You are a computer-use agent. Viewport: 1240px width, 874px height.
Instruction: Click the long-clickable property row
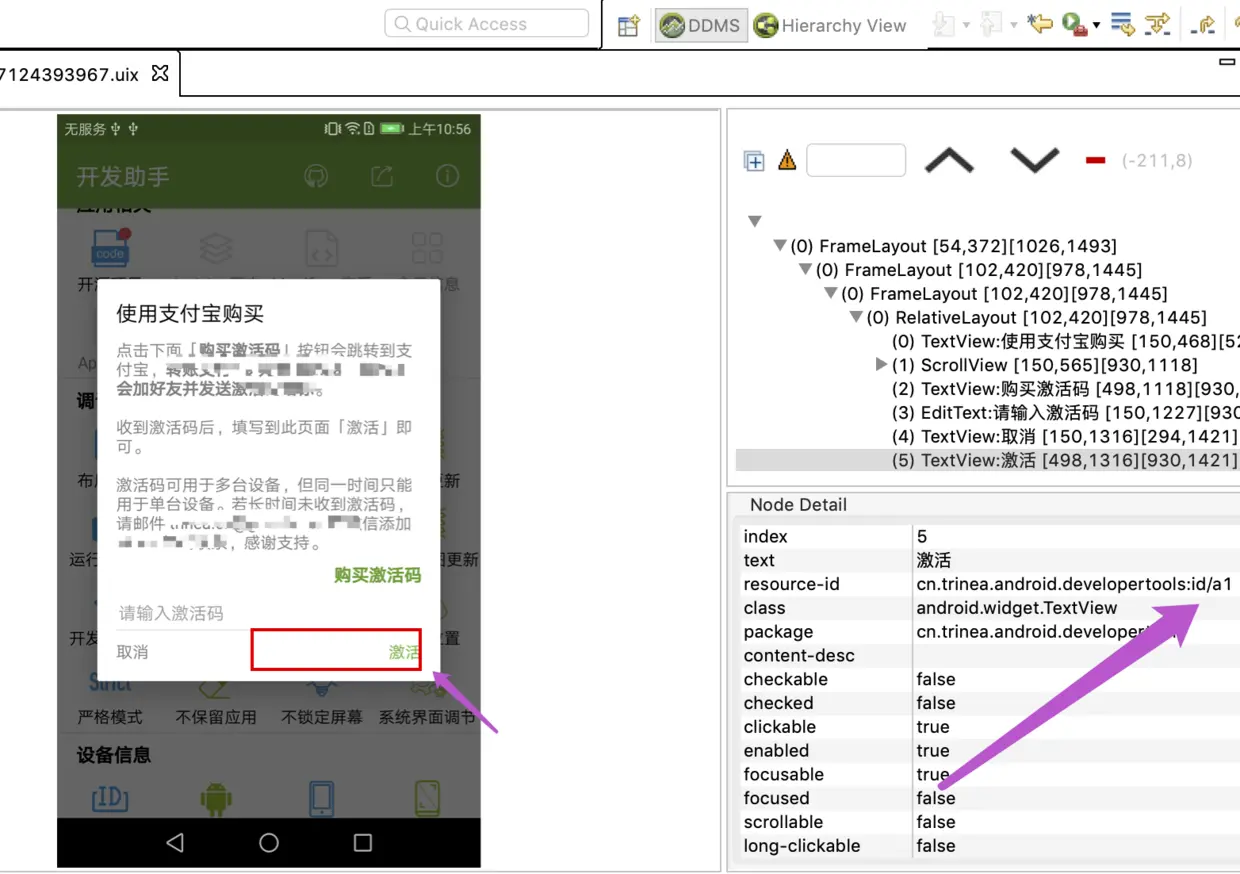click(x=989, y=846)
